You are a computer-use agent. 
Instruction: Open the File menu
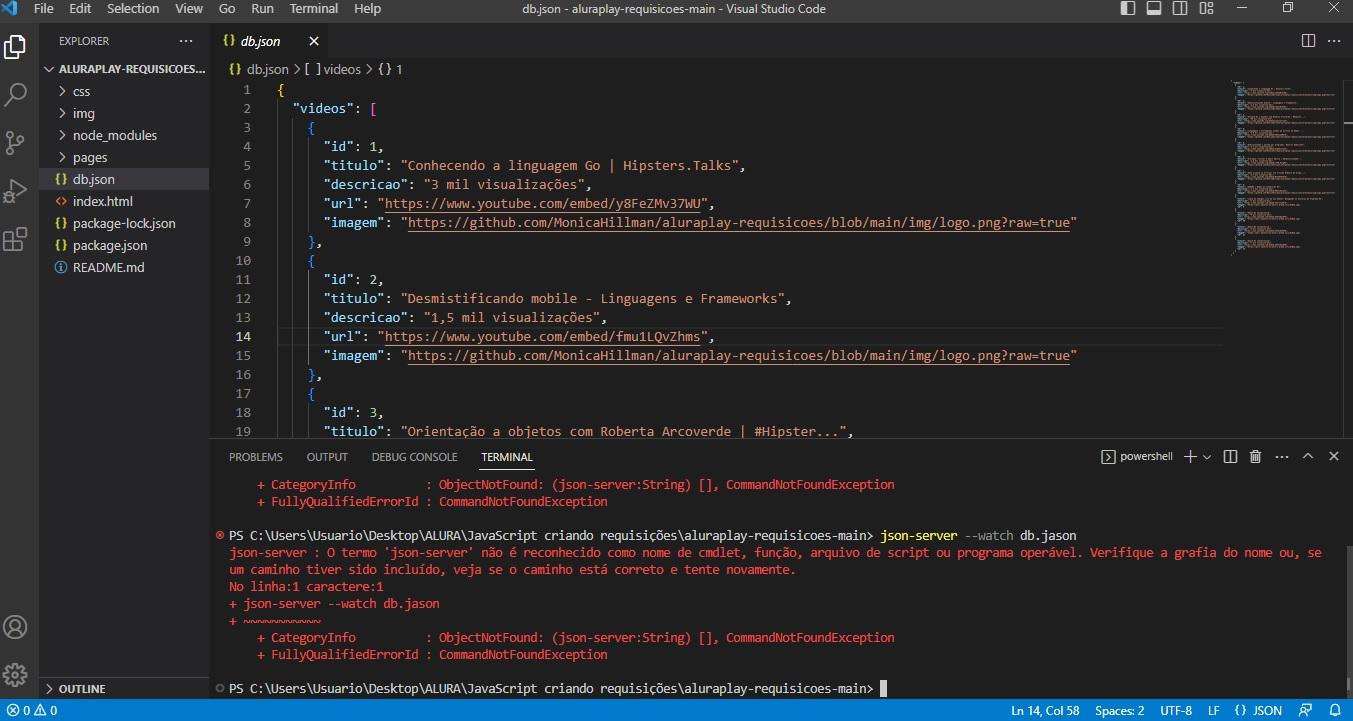pyautogui.click(x=43, y=8)
